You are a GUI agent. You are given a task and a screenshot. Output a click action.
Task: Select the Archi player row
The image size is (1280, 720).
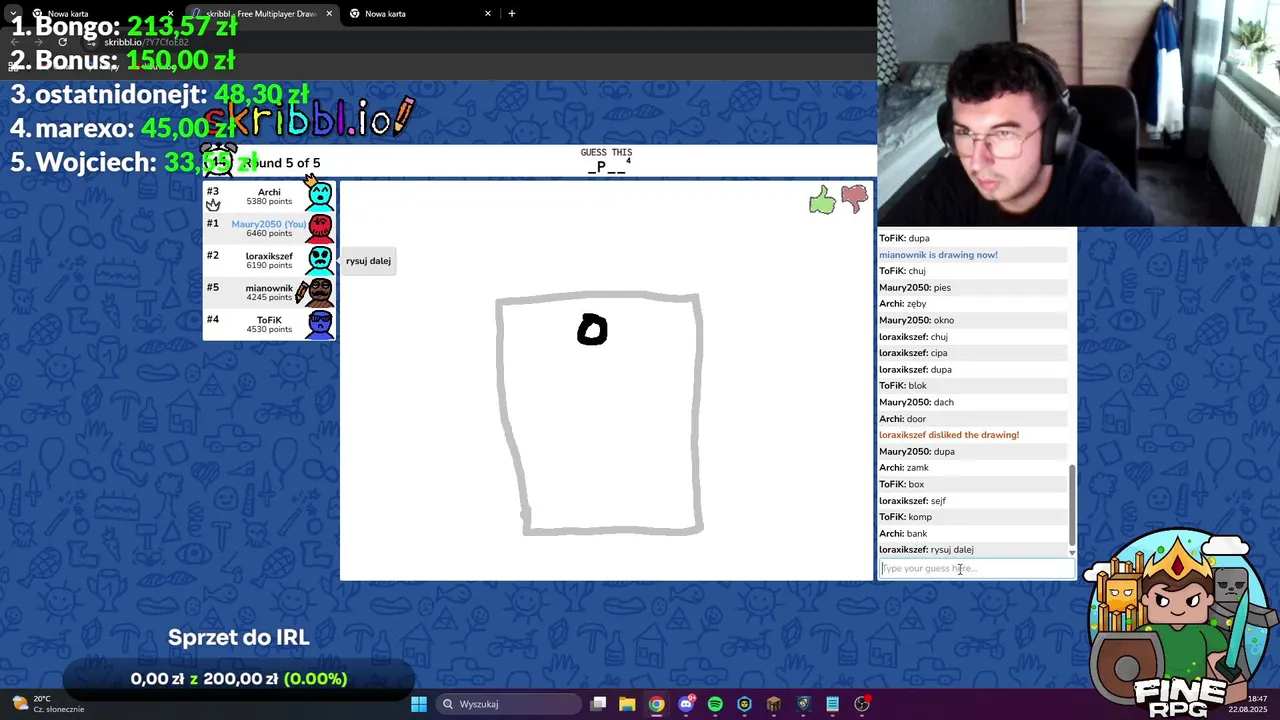269,196
